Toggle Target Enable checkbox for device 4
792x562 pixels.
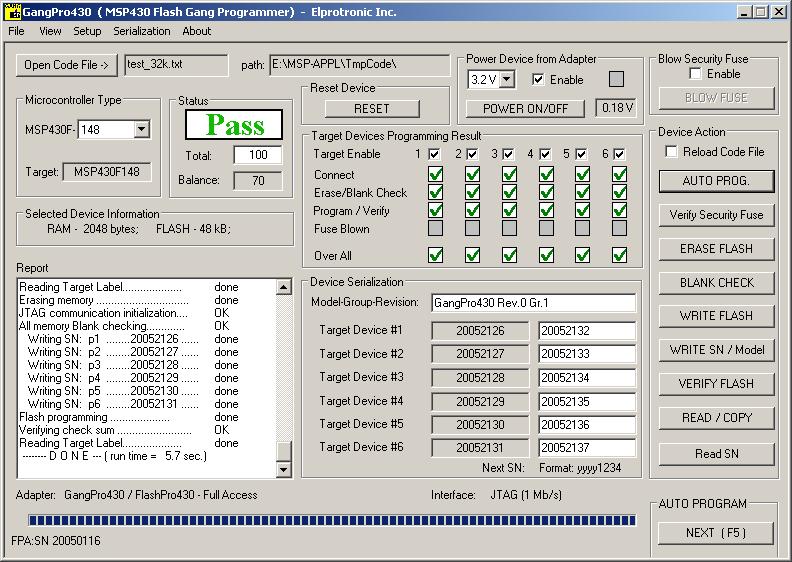click(x=546, y=154)
